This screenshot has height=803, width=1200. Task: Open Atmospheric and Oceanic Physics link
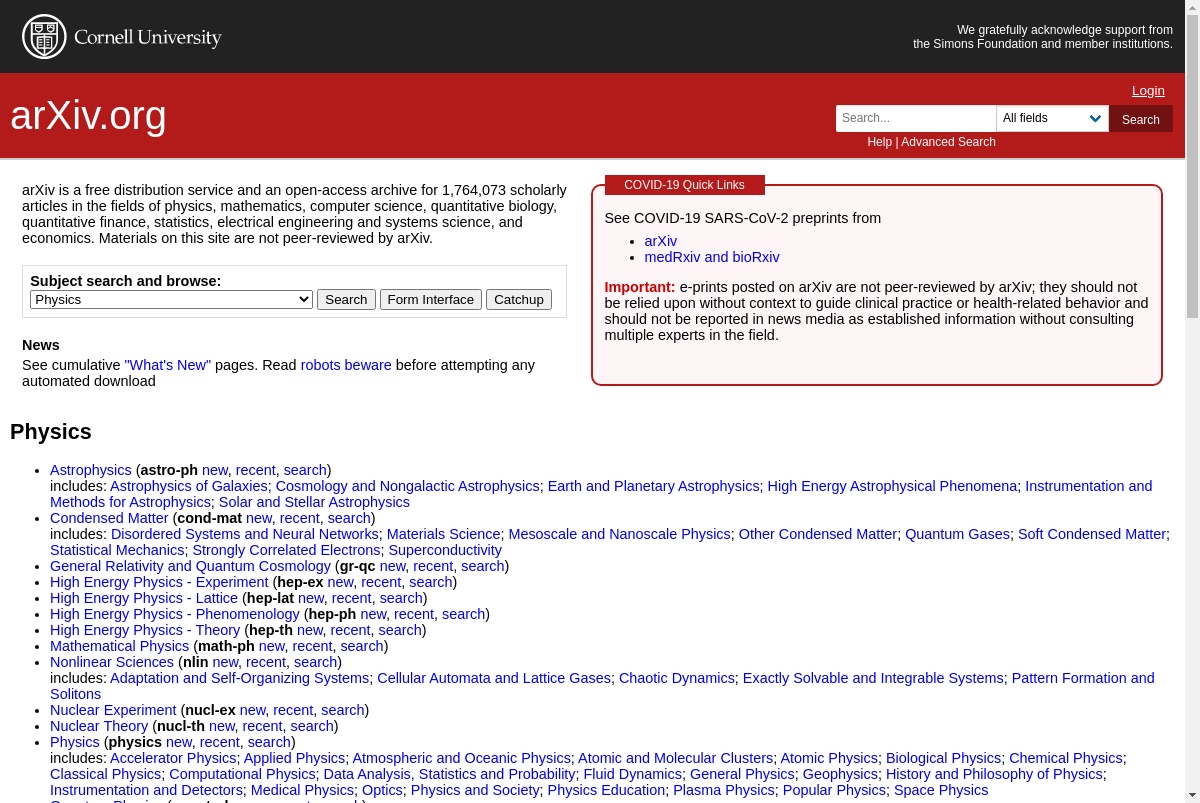[x=461, y=758]
